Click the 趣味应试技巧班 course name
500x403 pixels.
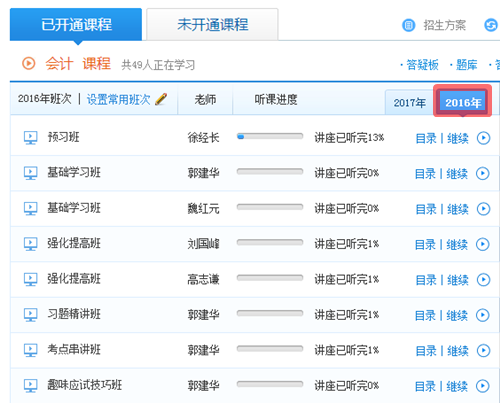(84, 385)
